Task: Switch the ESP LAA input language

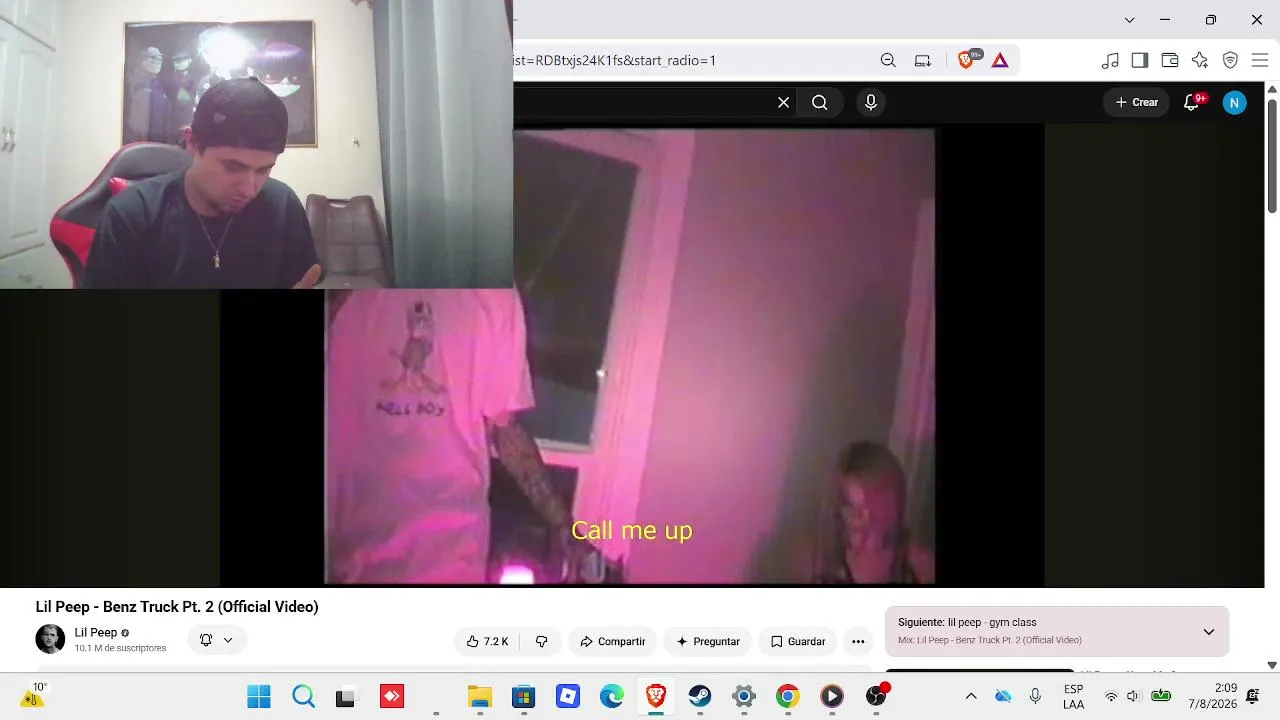Action: click(x=1074, y=696)
